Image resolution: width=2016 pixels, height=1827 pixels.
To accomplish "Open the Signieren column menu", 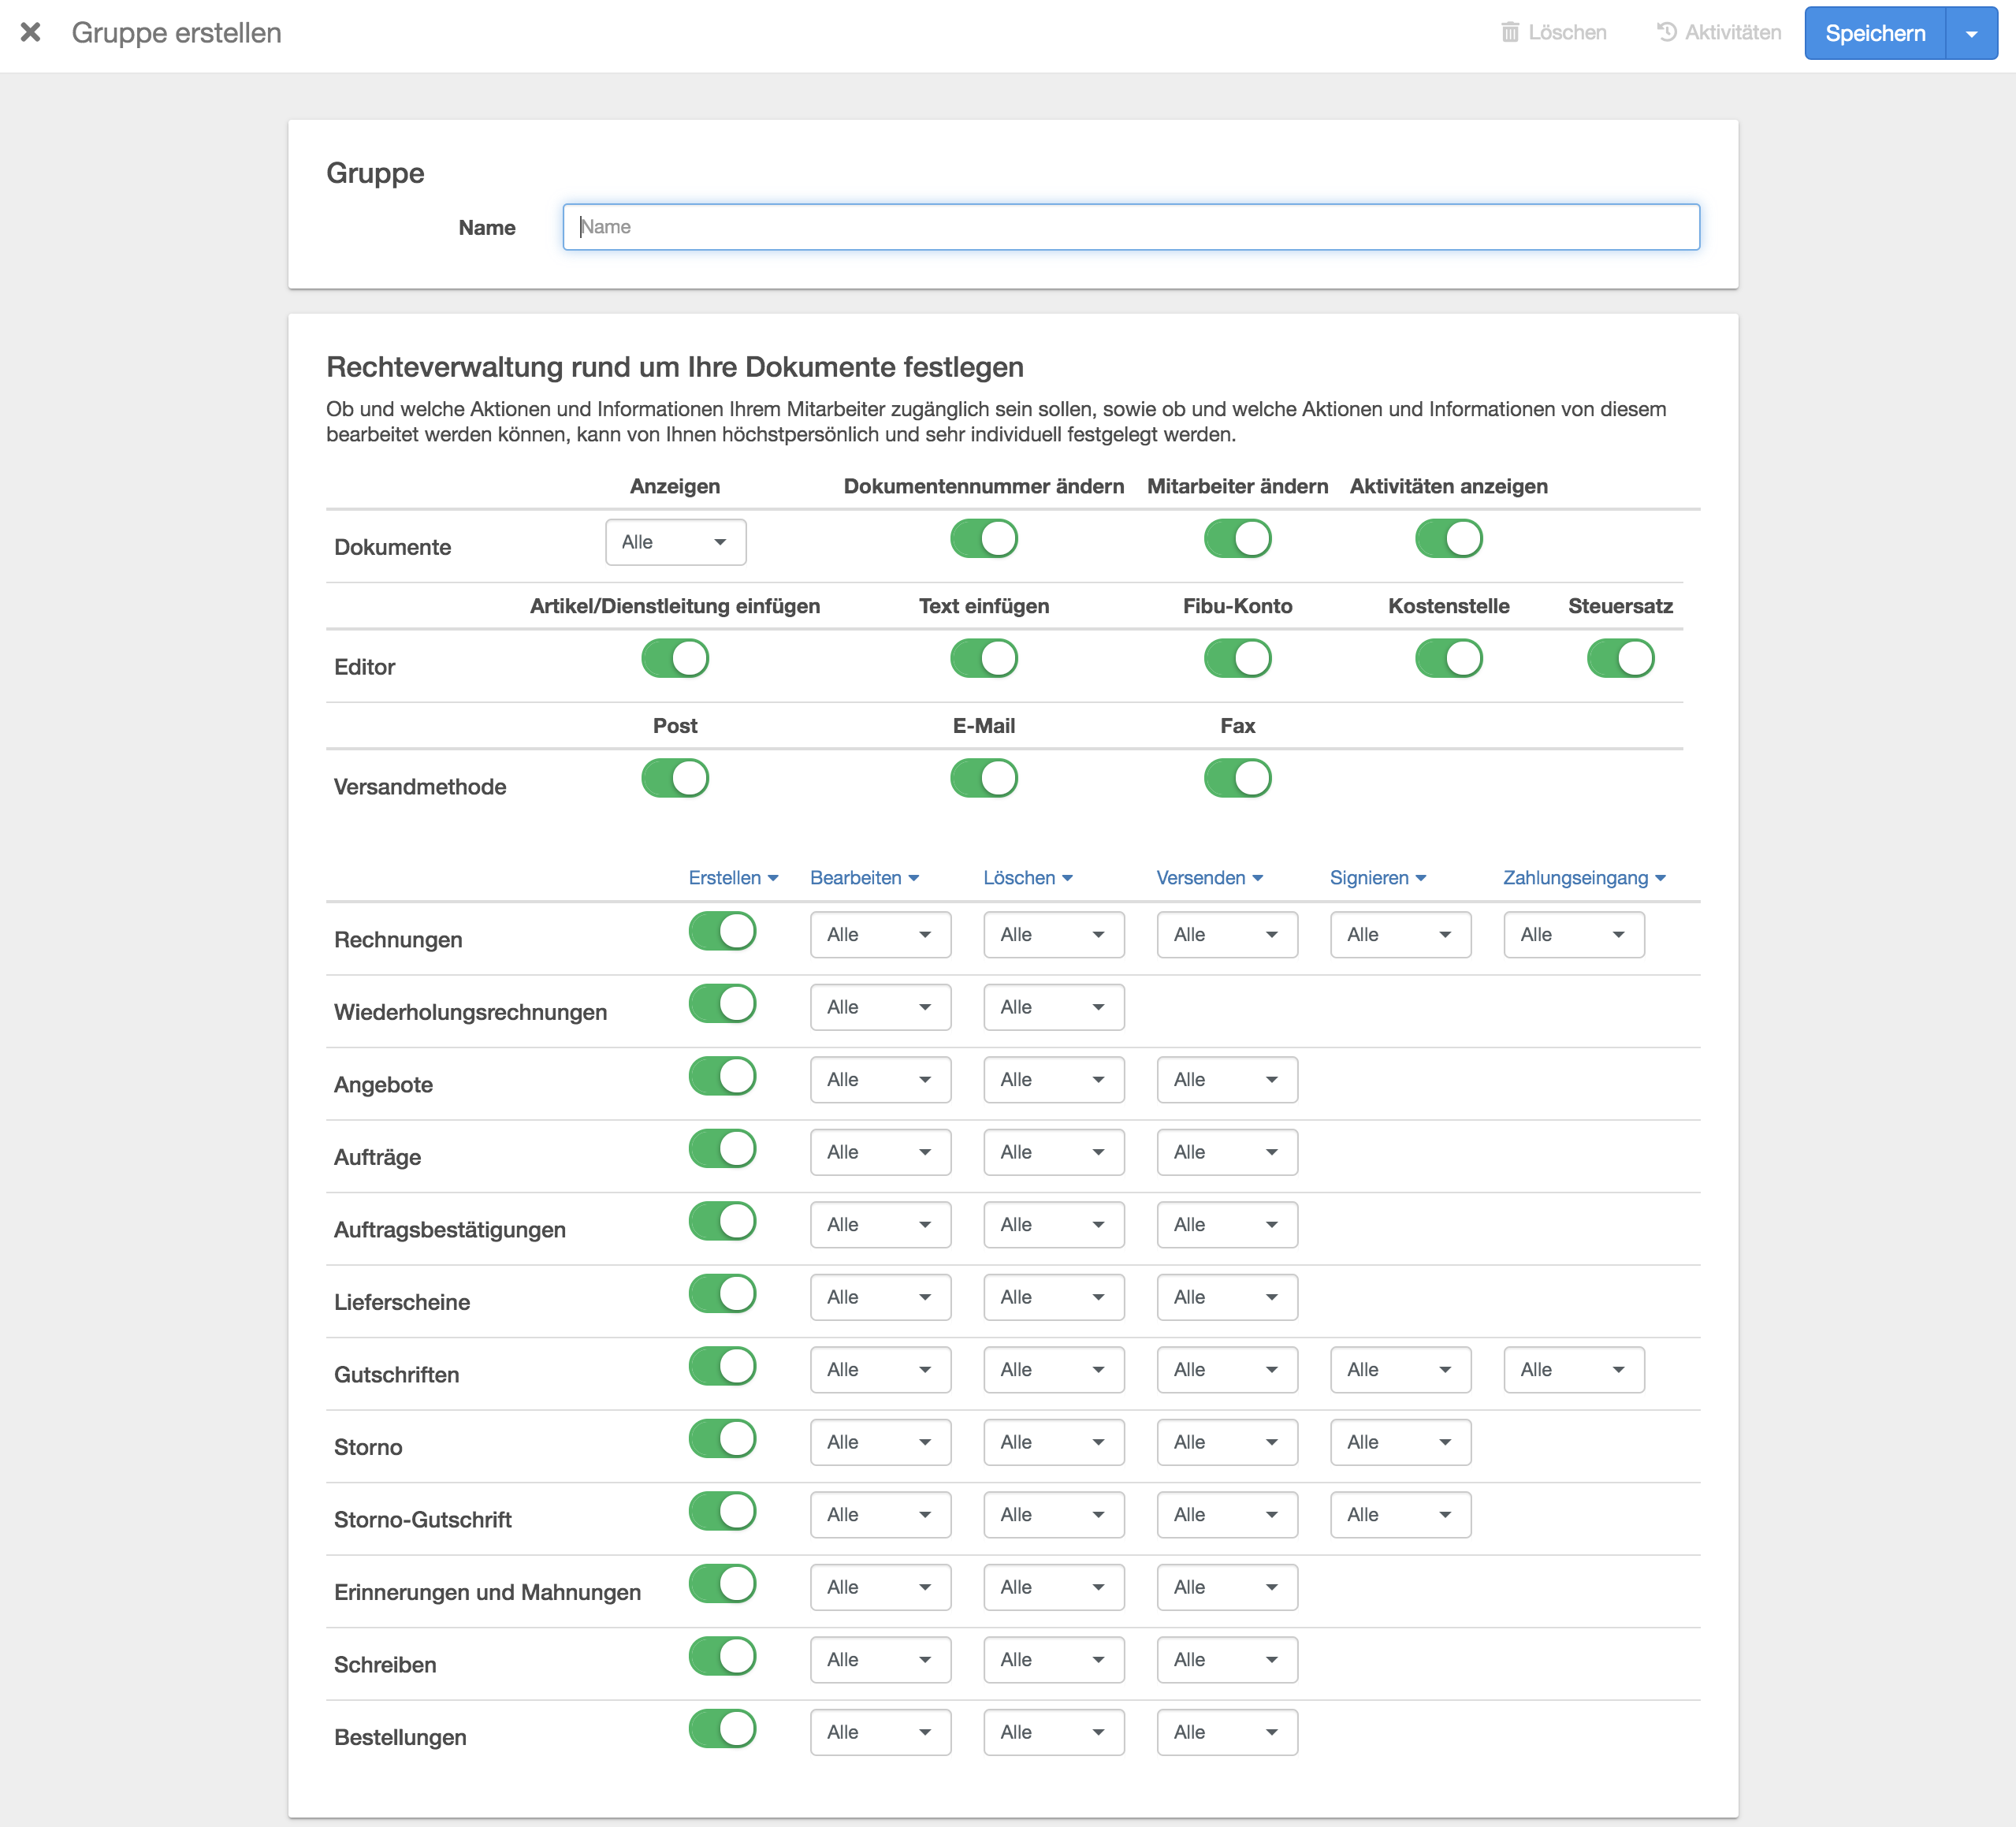I will (x=1377, y=877).
